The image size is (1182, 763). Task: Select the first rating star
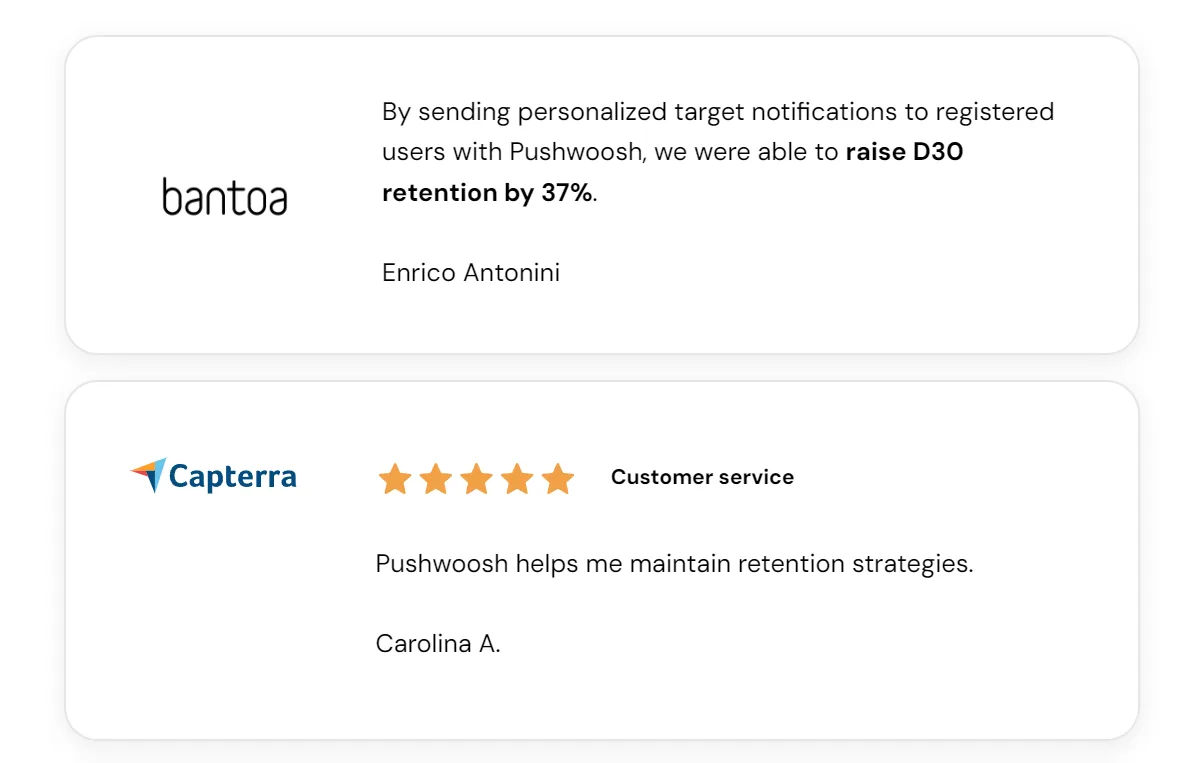[x=395, y=479]
